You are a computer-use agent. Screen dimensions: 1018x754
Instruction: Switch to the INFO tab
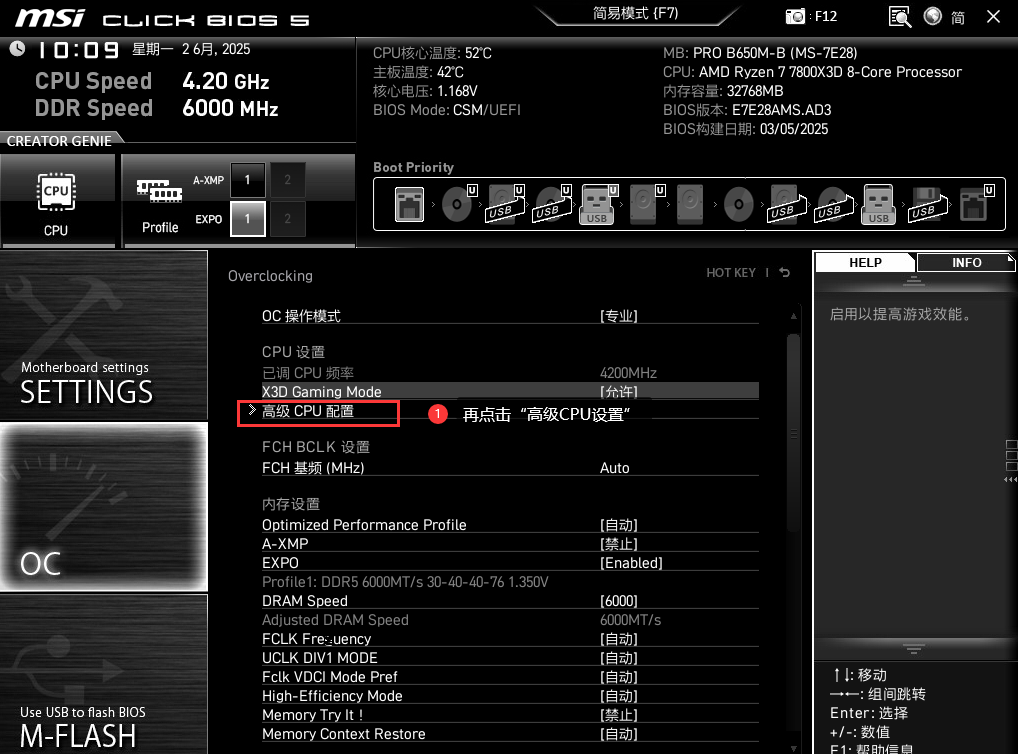pos(965,262)
